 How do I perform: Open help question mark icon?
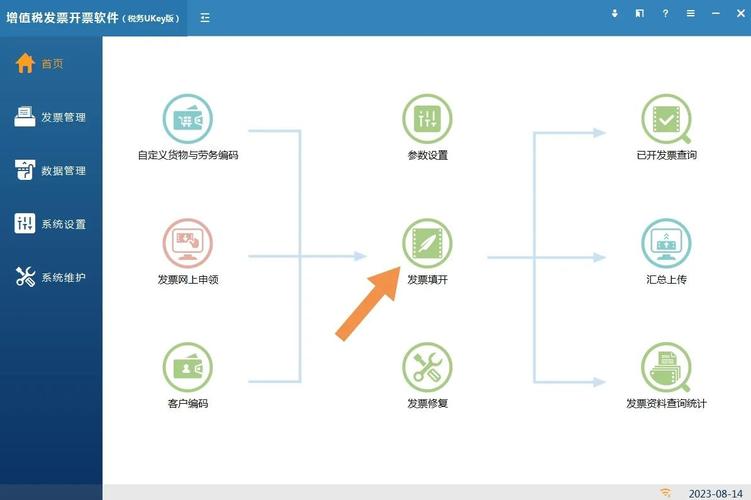tap(665, 13)
